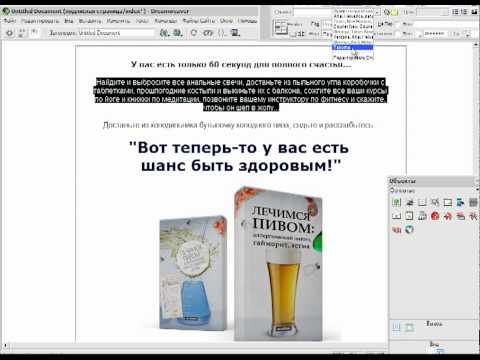Choose Georgia, Times New Roman font entry
Screen dimensions: 480x360
click(x=353, y=31)
